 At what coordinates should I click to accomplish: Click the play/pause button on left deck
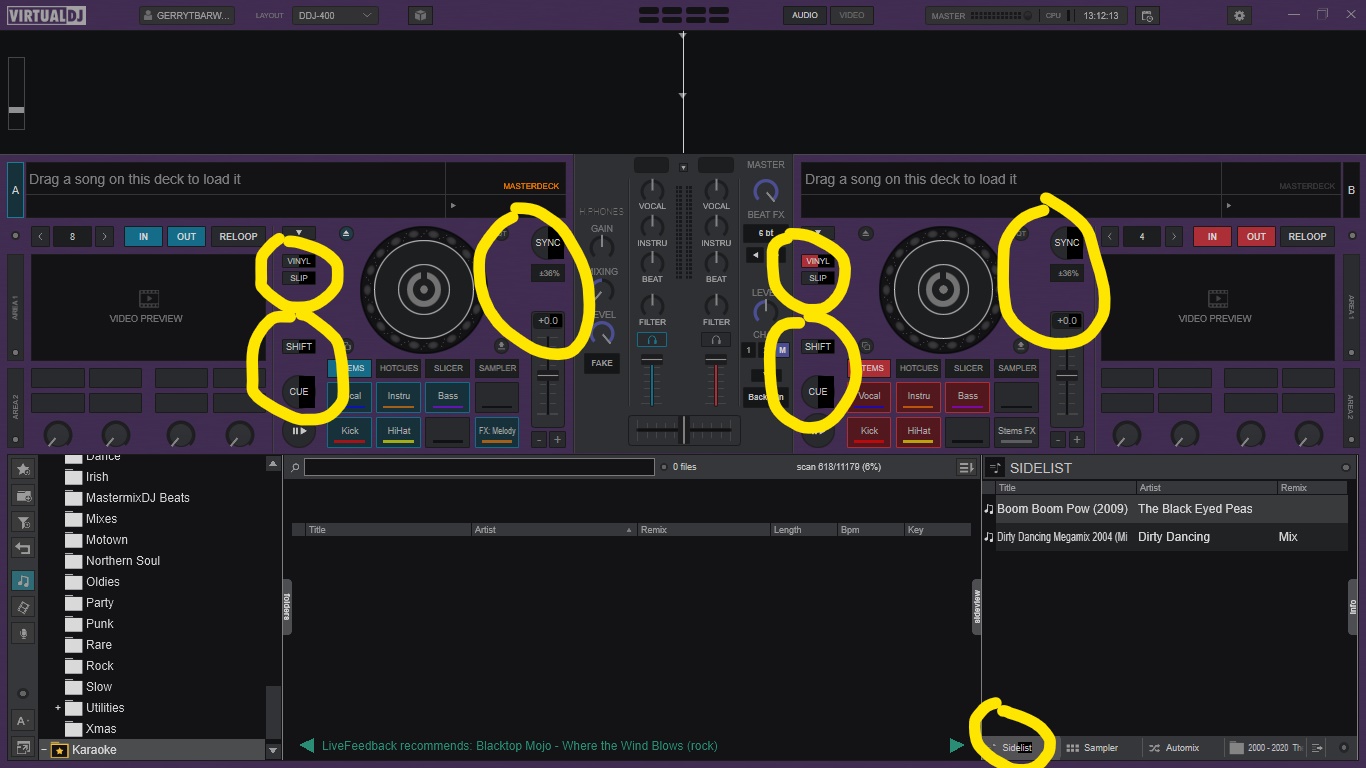298,432
